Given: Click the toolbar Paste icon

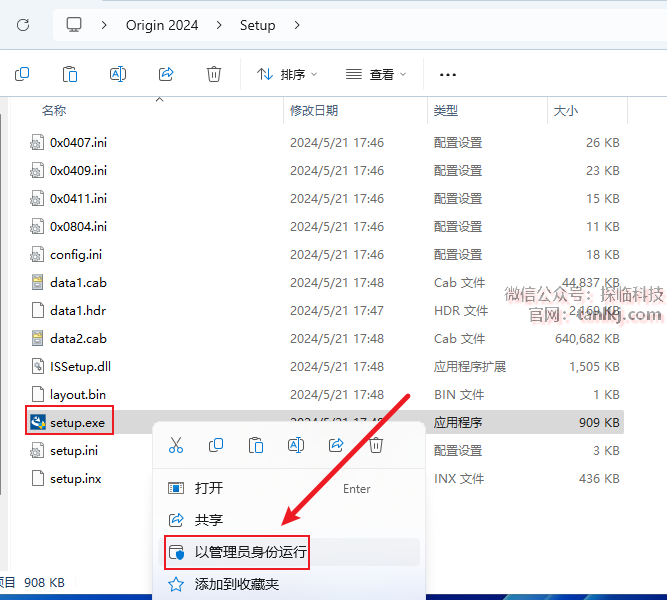Looking at the screenshot, I should point(70,74).
